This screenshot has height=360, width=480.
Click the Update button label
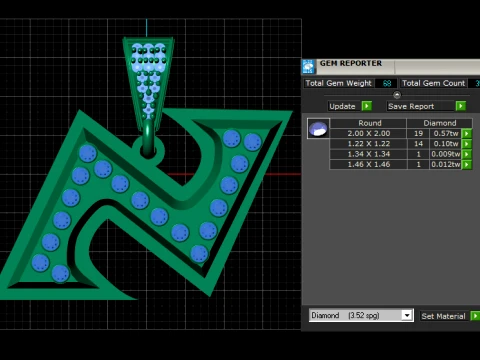(342, 106)
